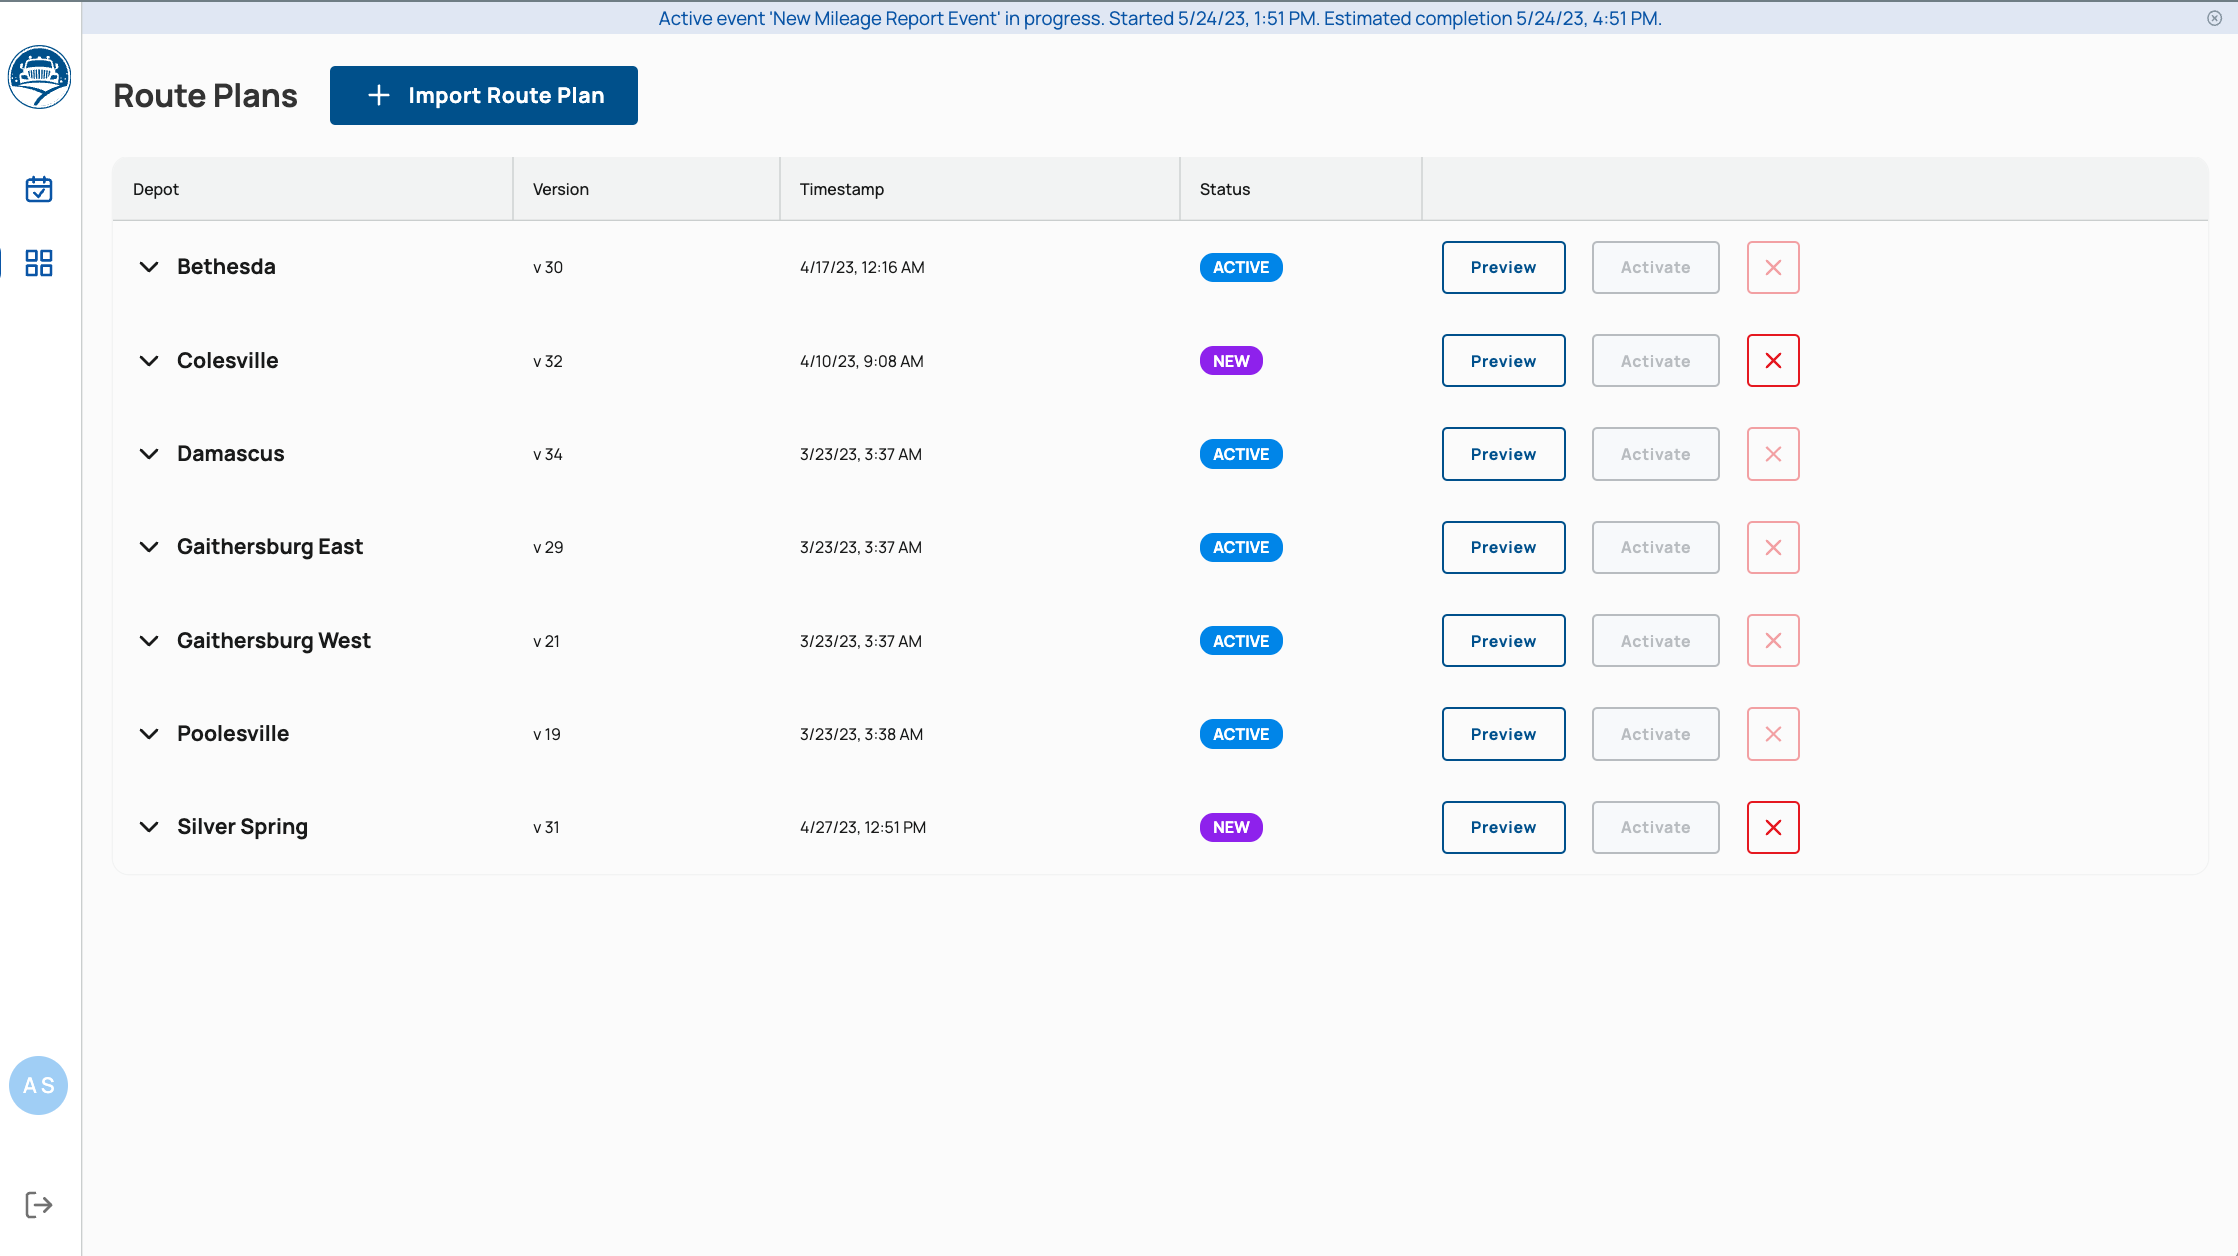This screenshot has height=1256, width=2238.
Task: Dismiss the active event banner
Action: tap(2214, 18)
